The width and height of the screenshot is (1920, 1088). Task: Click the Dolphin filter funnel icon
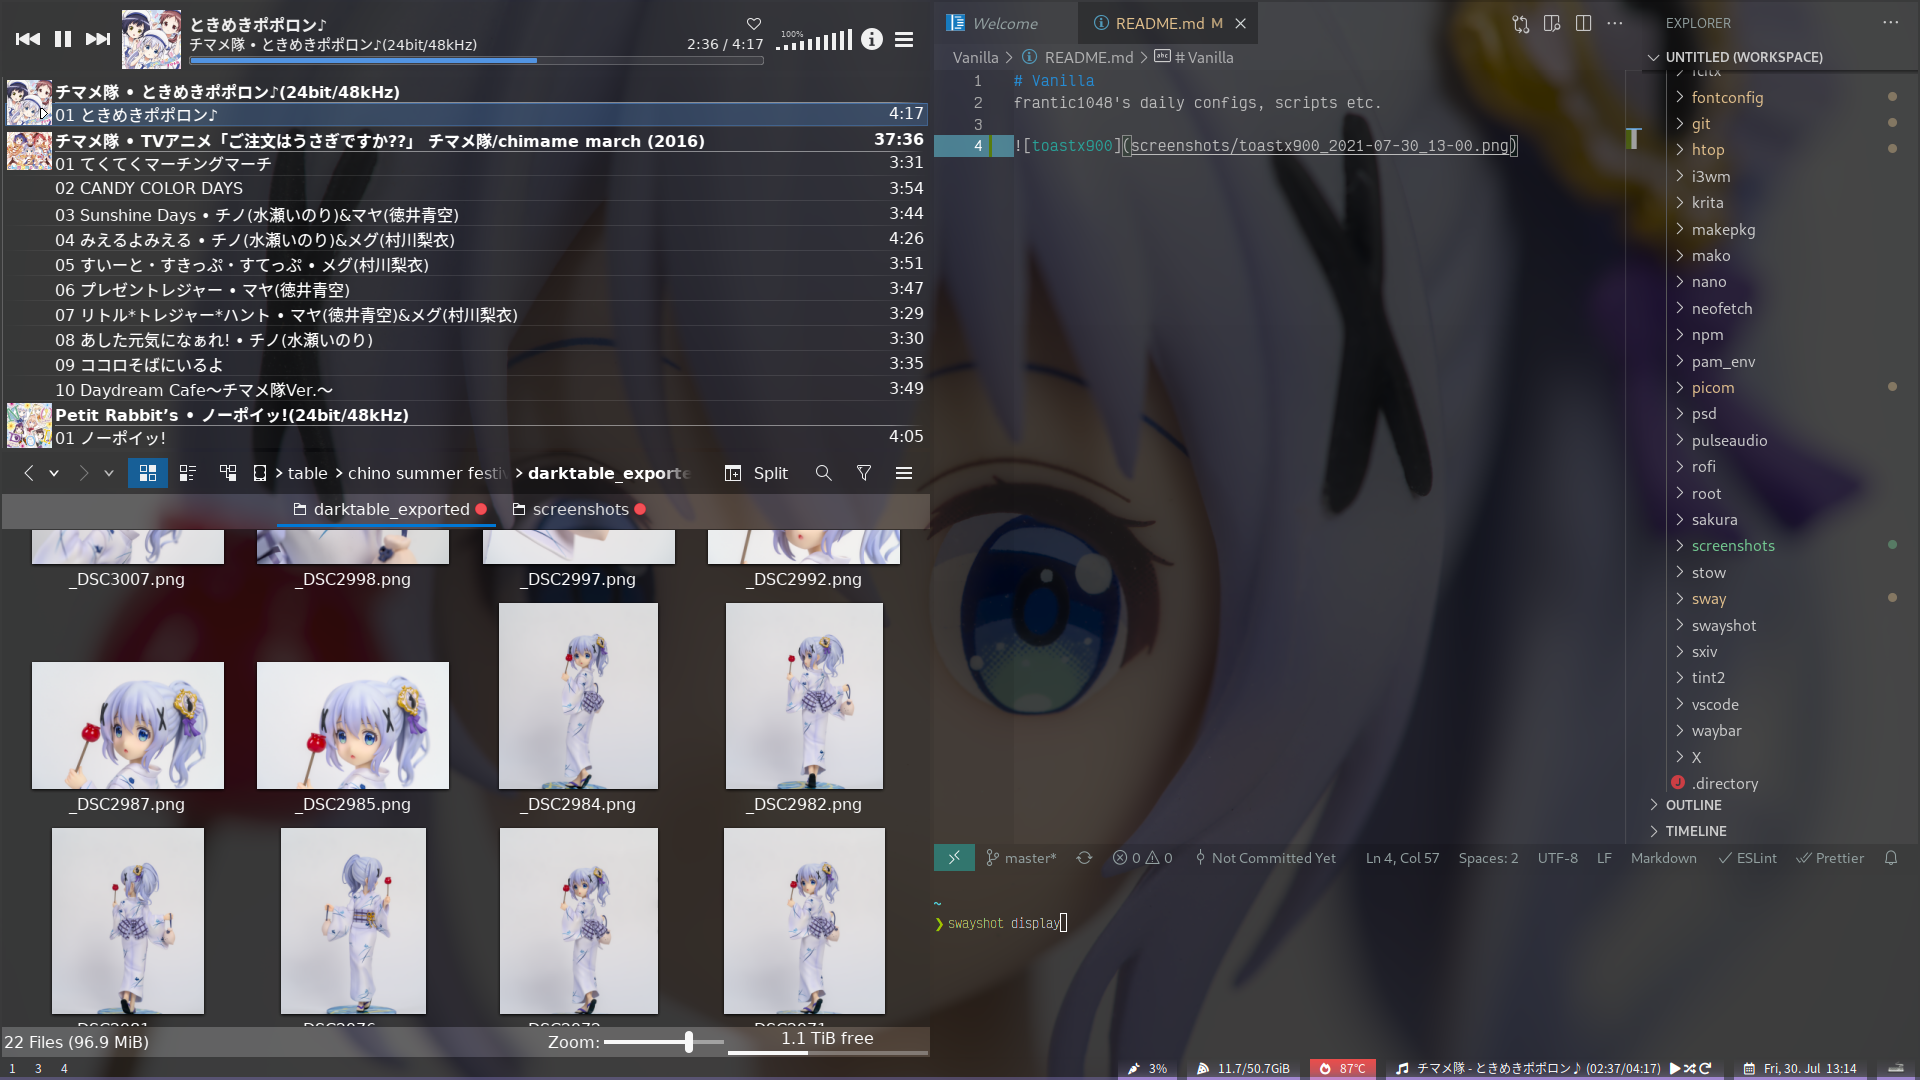click(x=864, y=473)
